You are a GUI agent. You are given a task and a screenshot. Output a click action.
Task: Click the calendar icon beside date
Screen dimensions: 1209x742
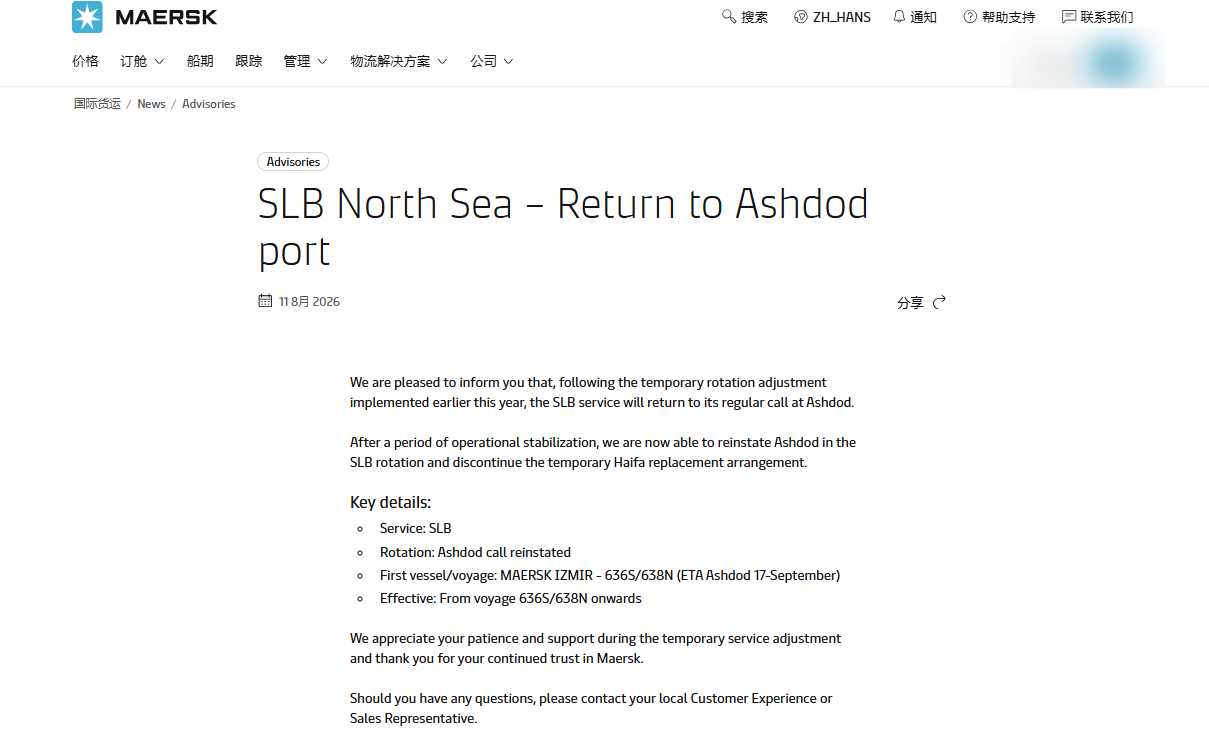pos(265,301)
